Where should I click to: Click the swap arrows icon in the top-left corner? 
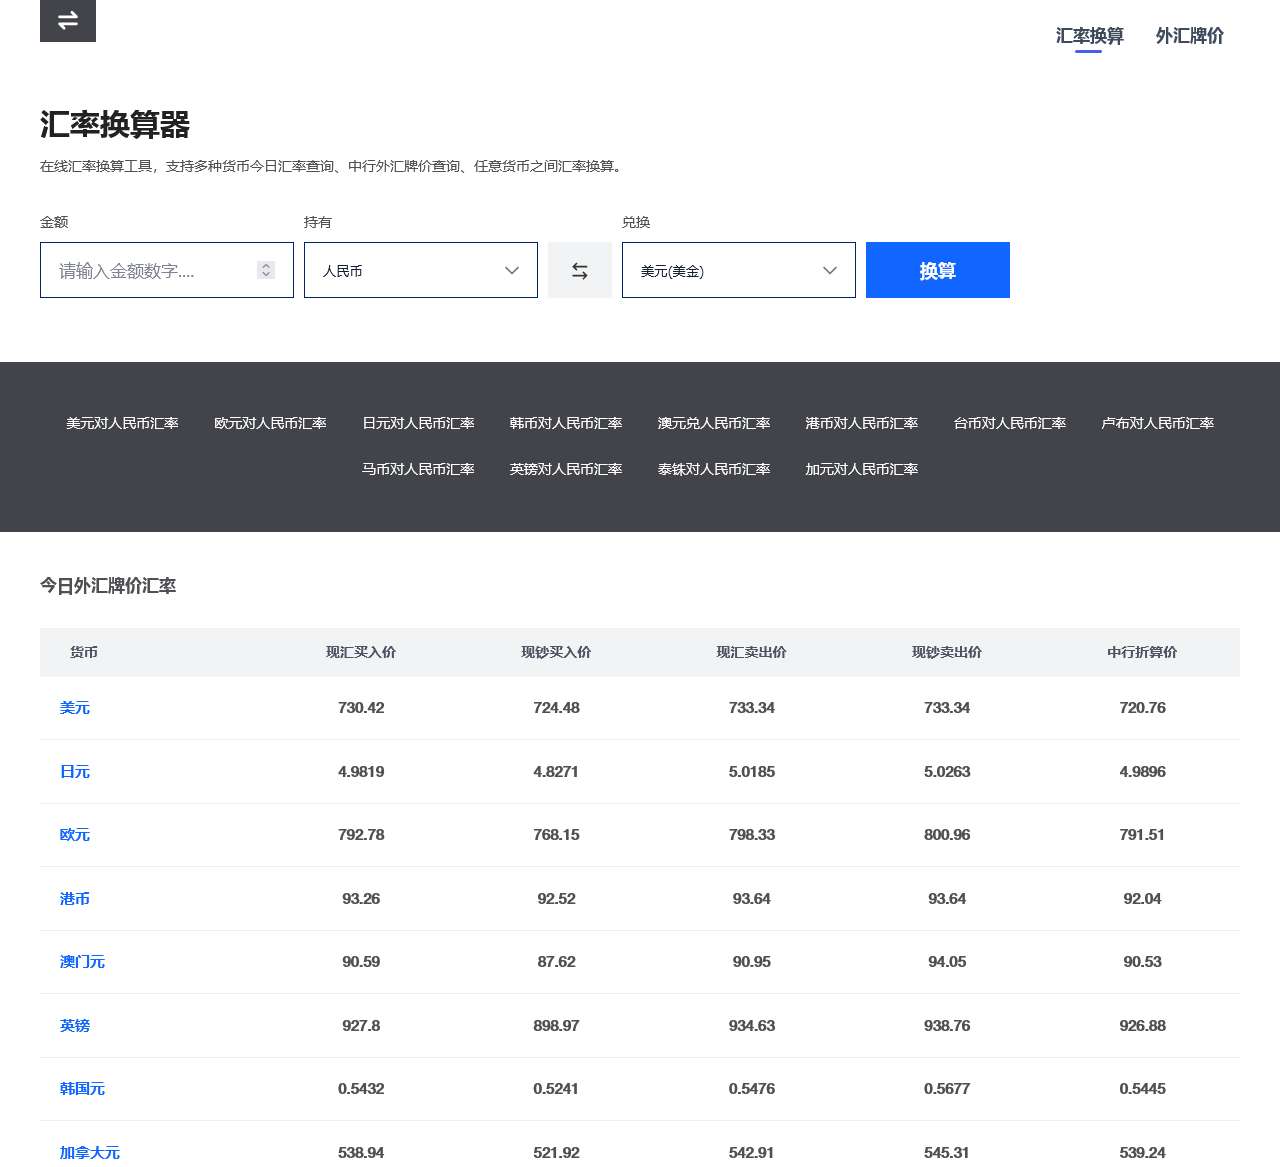[x=67, y=20]
